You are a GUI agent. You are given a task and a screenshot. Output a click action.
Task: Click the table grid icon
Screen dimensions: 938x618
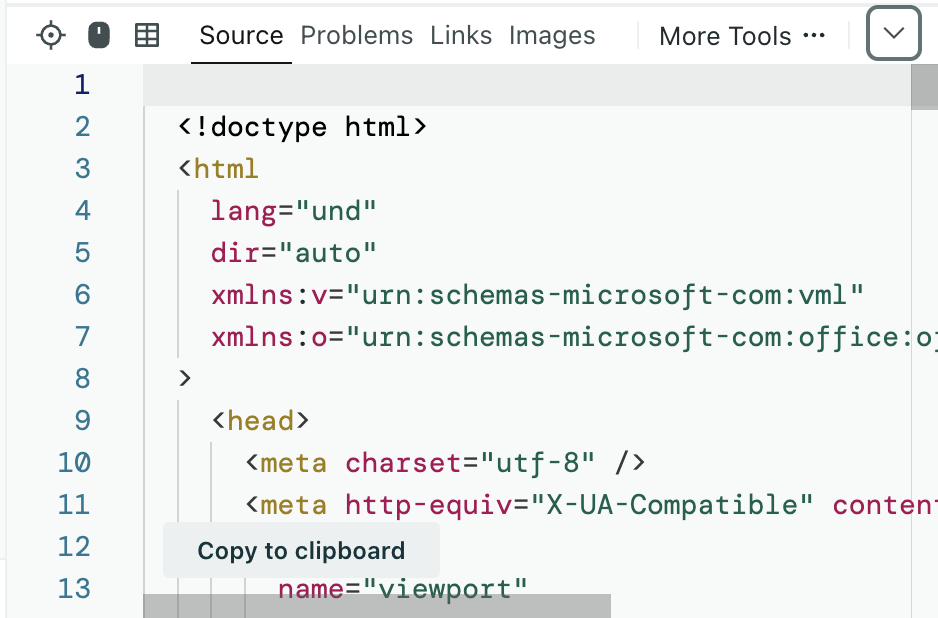147,36
